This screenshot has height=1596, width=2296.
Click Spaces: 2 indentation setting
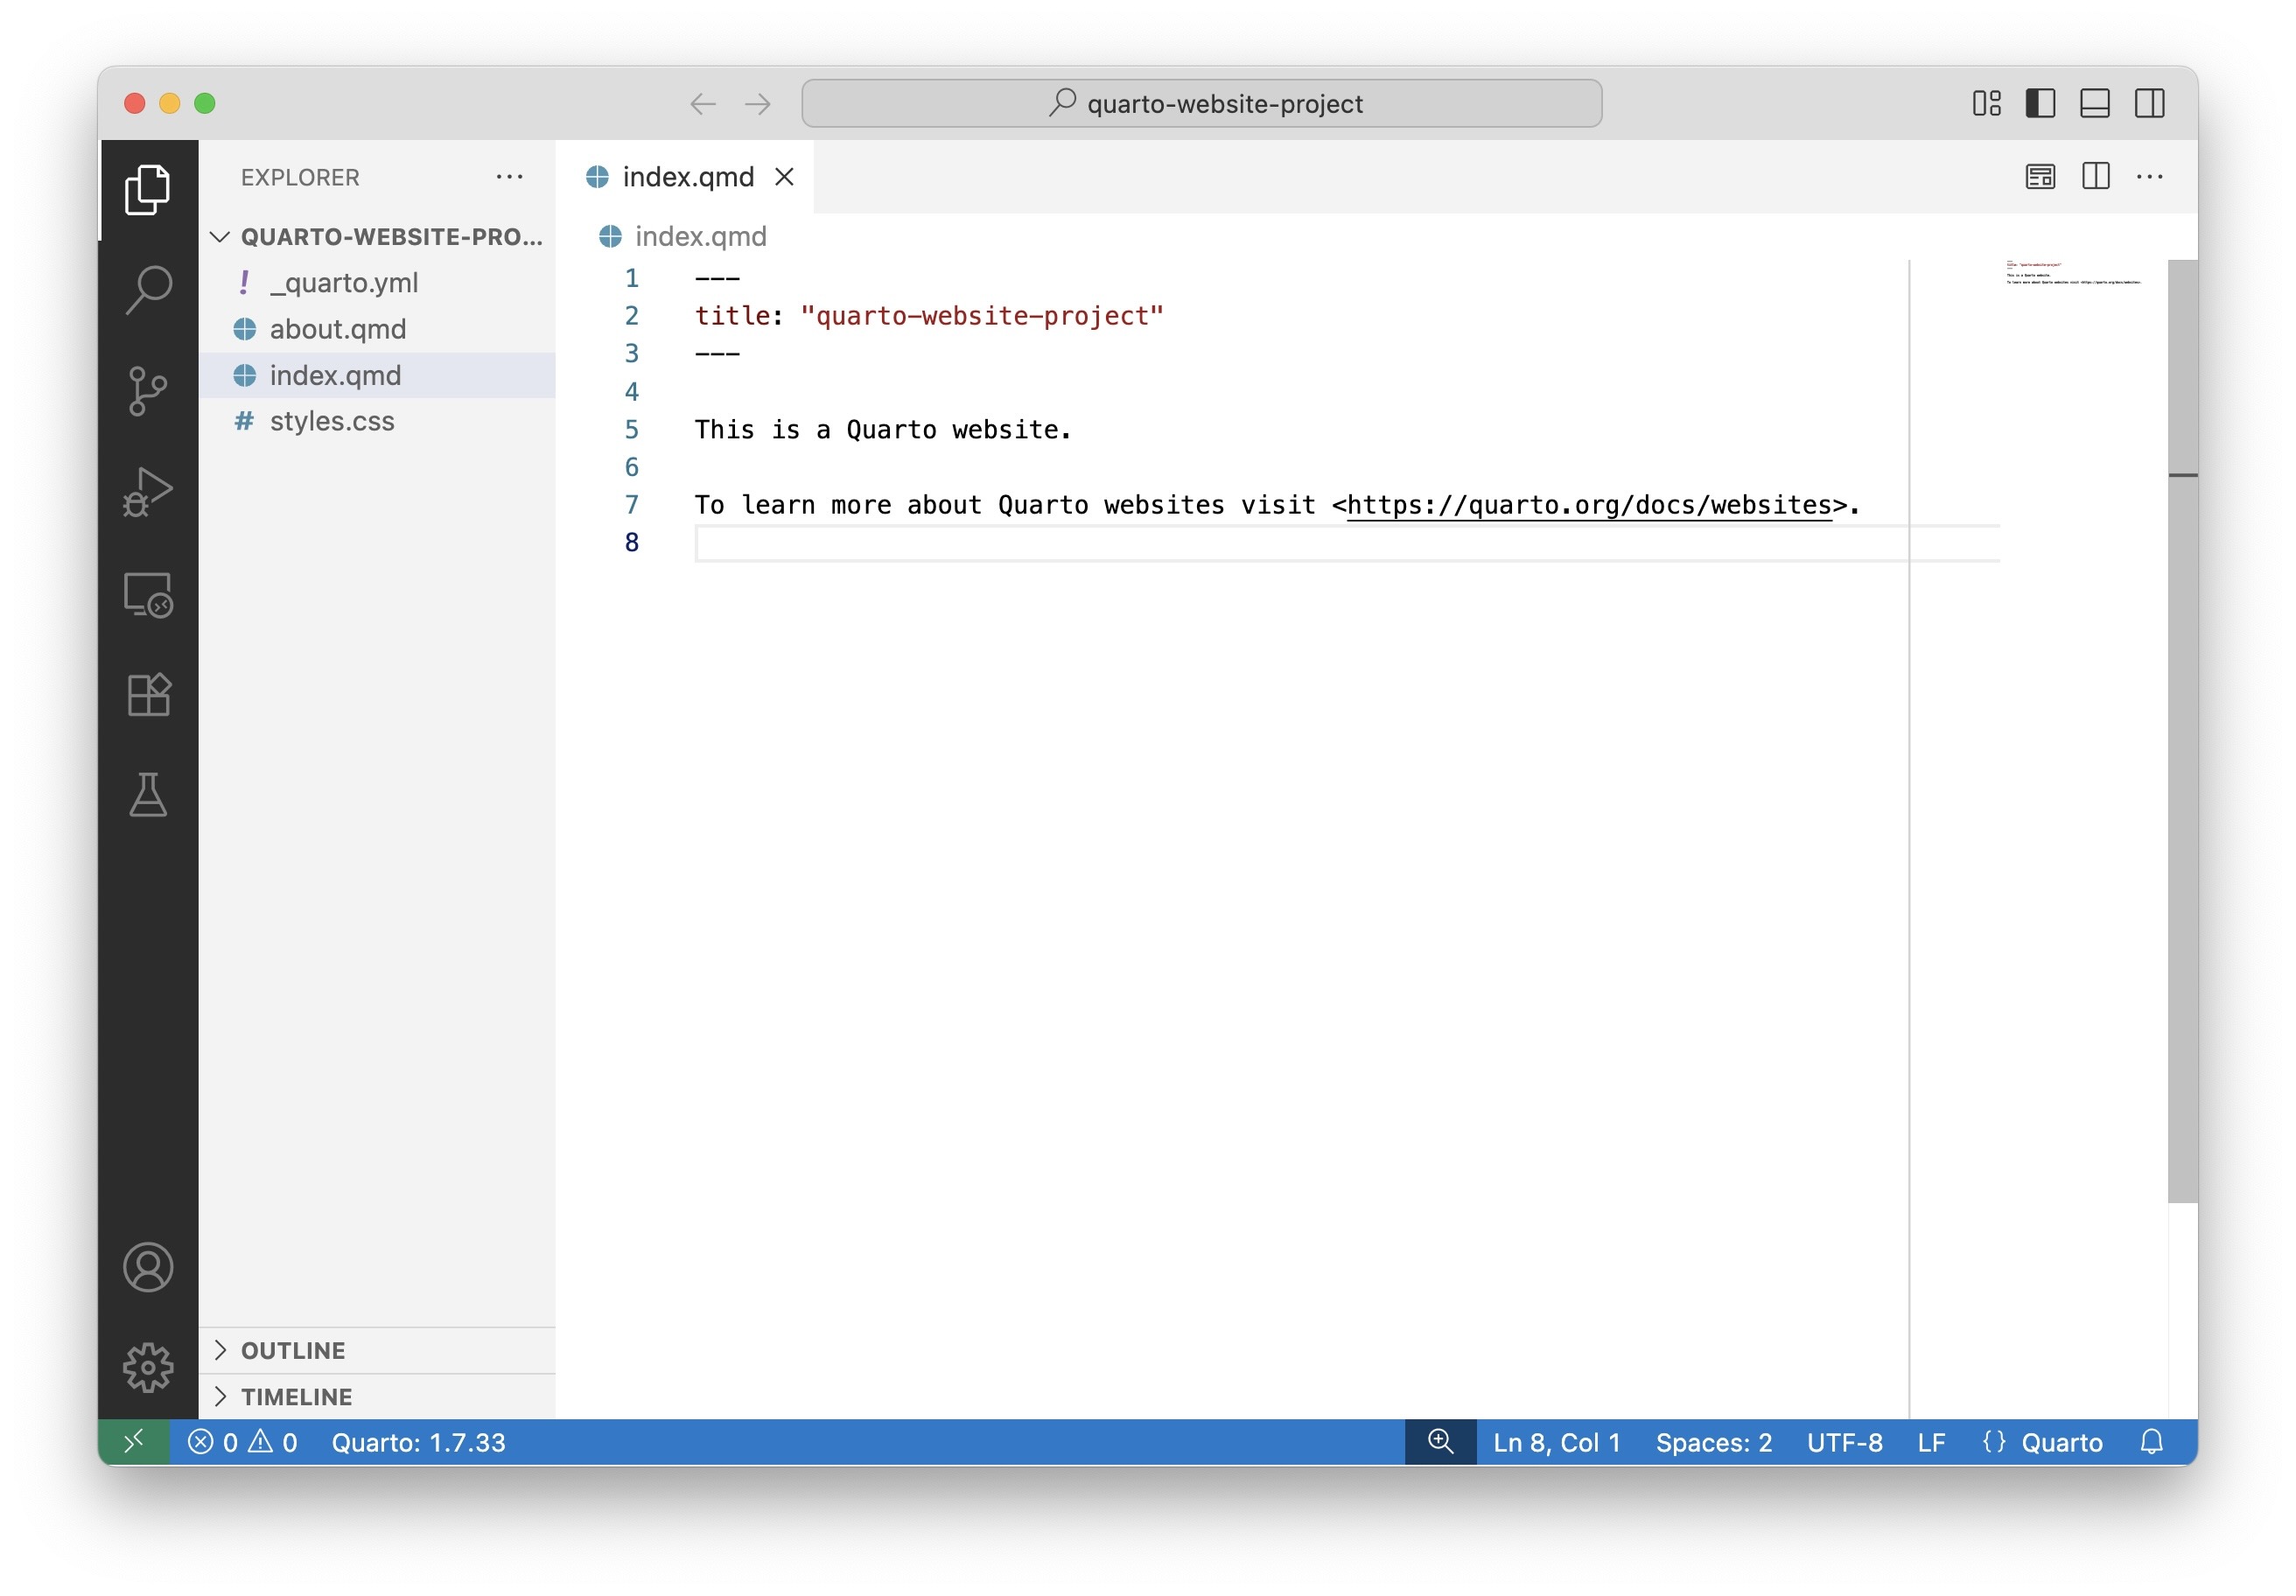1713,1442
